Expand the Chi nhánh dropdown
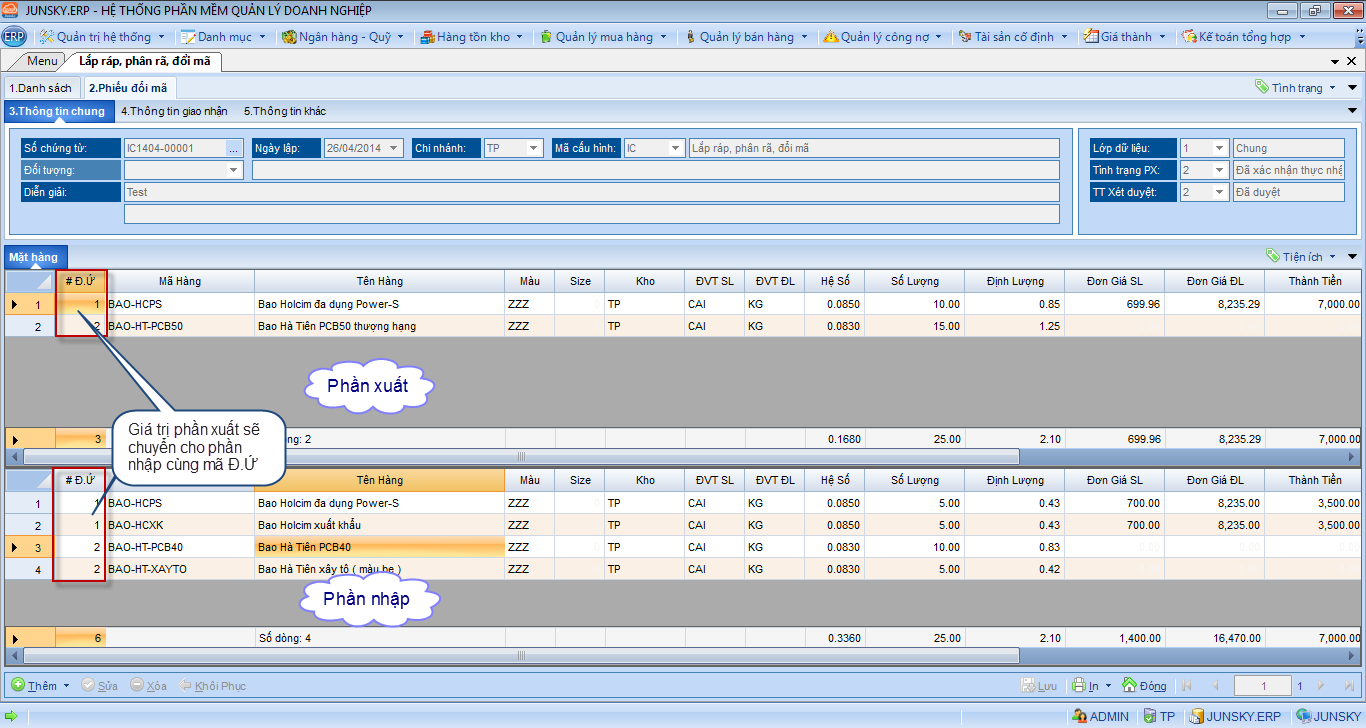Image resolution: width=1366 pixels, height=728 pixels. [x=534, y=148]
